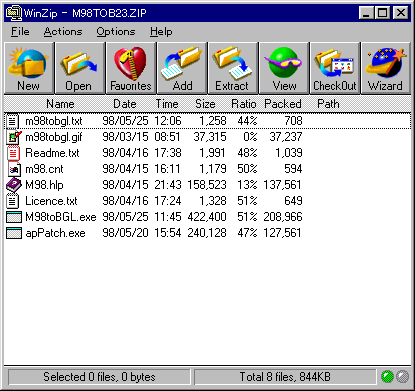
Task: Click the 21:43 time cell
Action: [168, 185]
